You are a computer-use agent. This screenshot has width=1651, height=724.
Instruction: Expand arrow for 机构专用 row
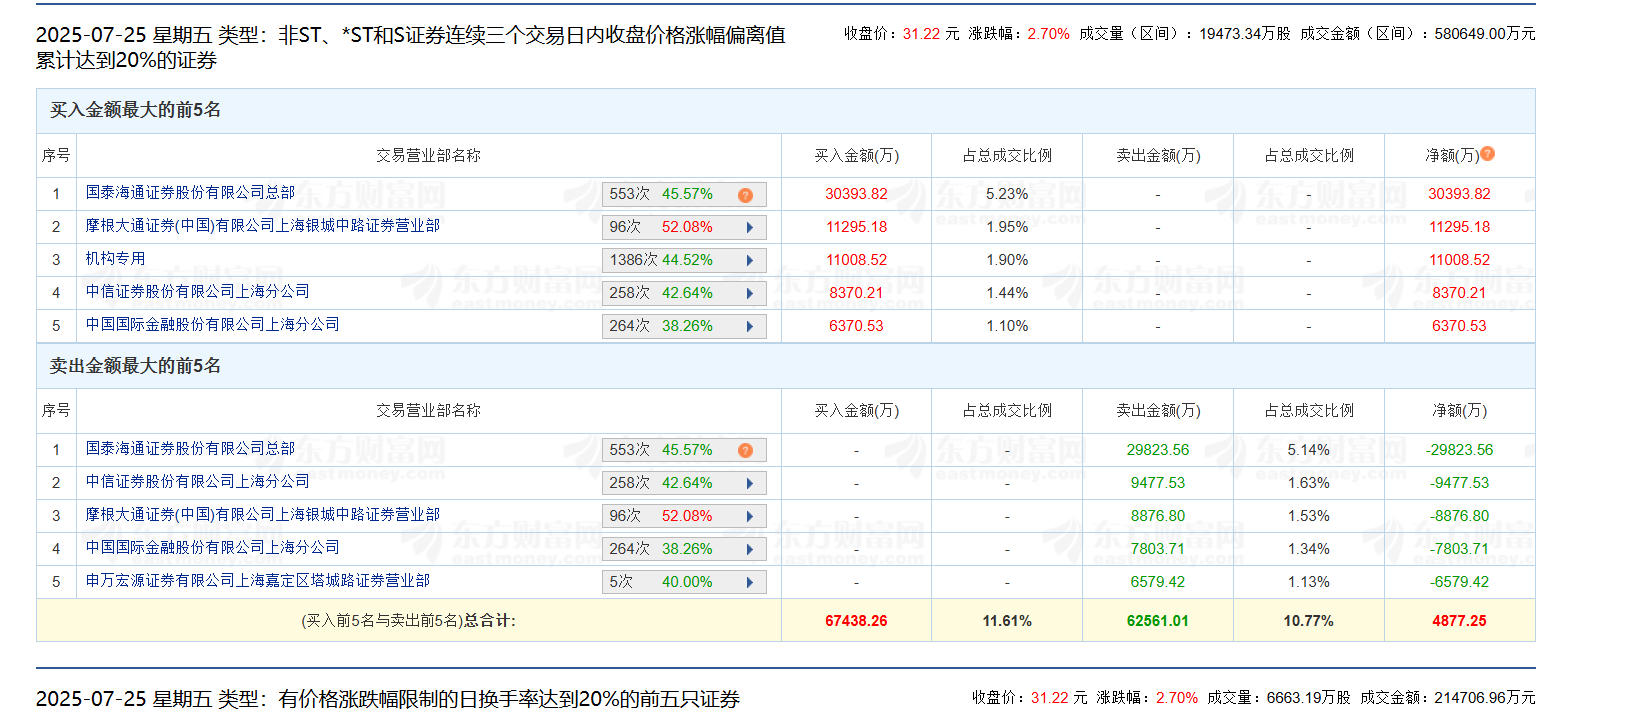tap(750, 261)
